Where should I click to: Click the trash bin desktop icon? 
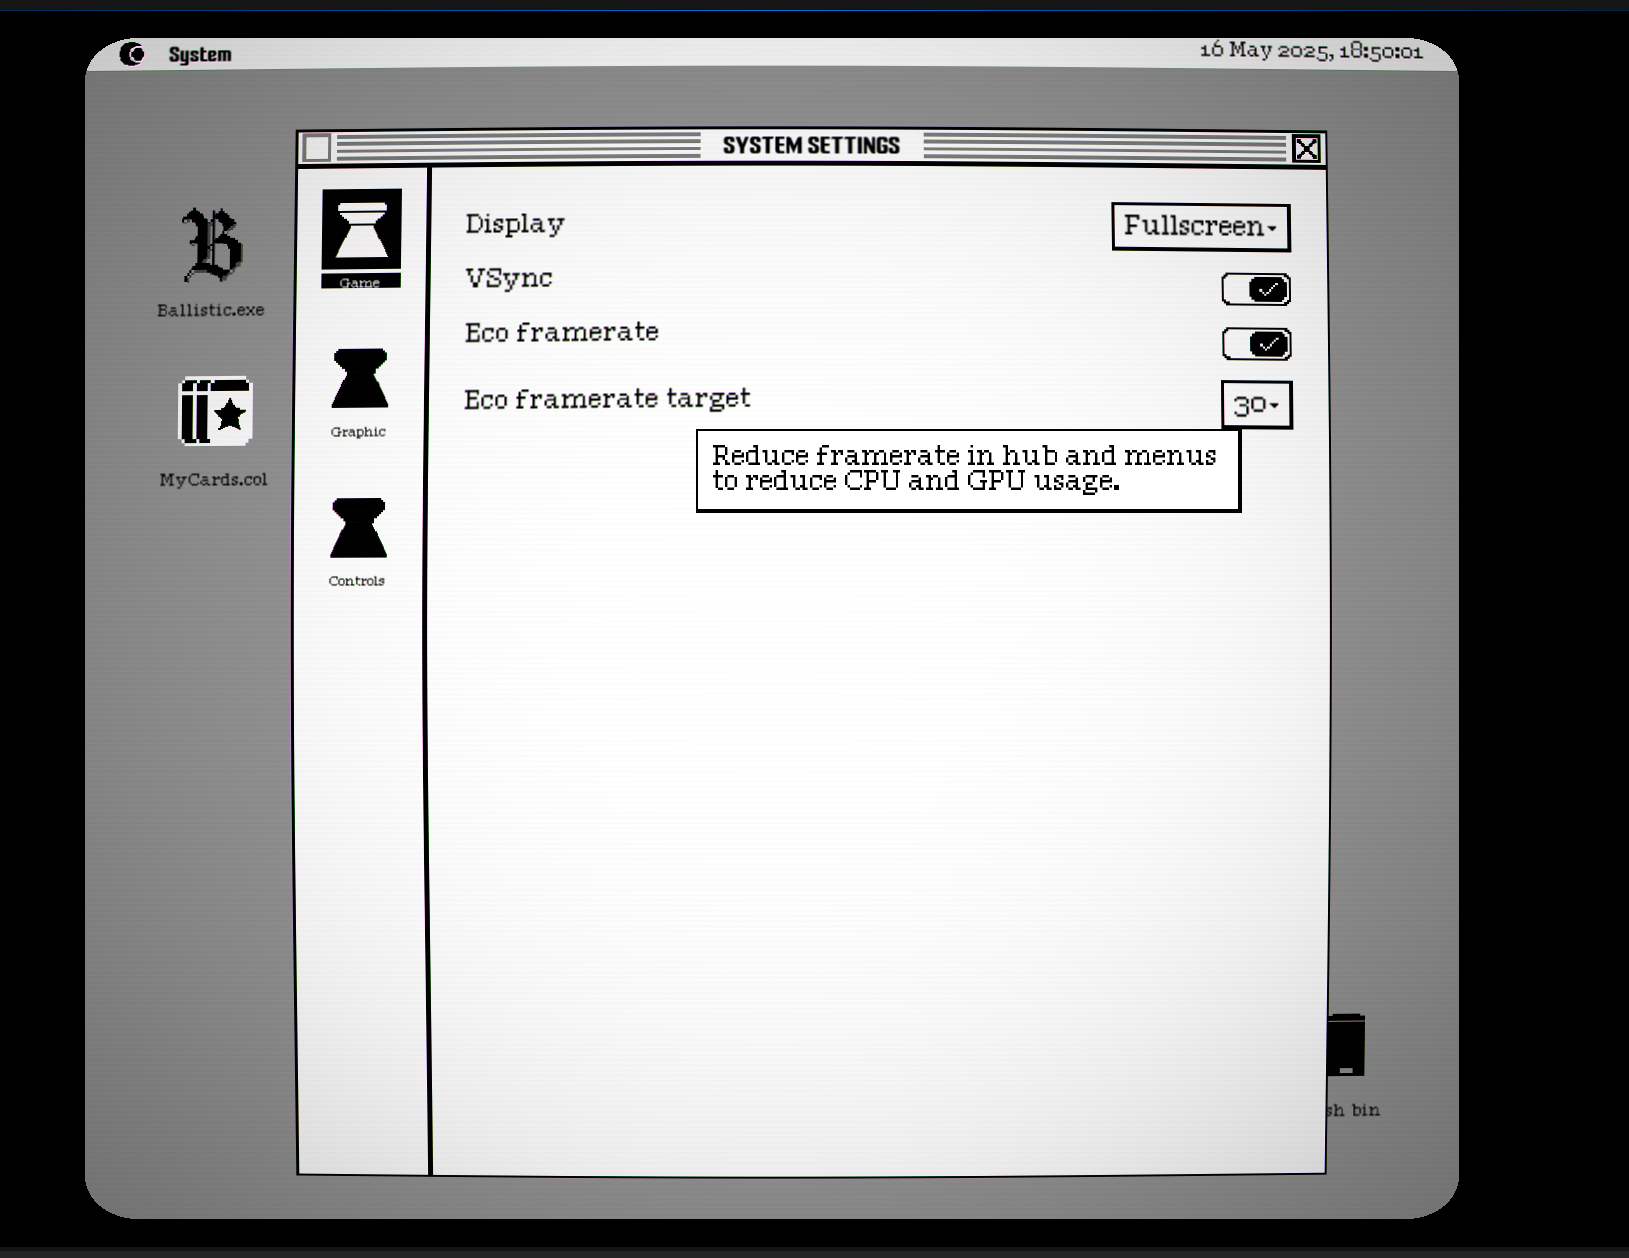click(1346, 1046)
